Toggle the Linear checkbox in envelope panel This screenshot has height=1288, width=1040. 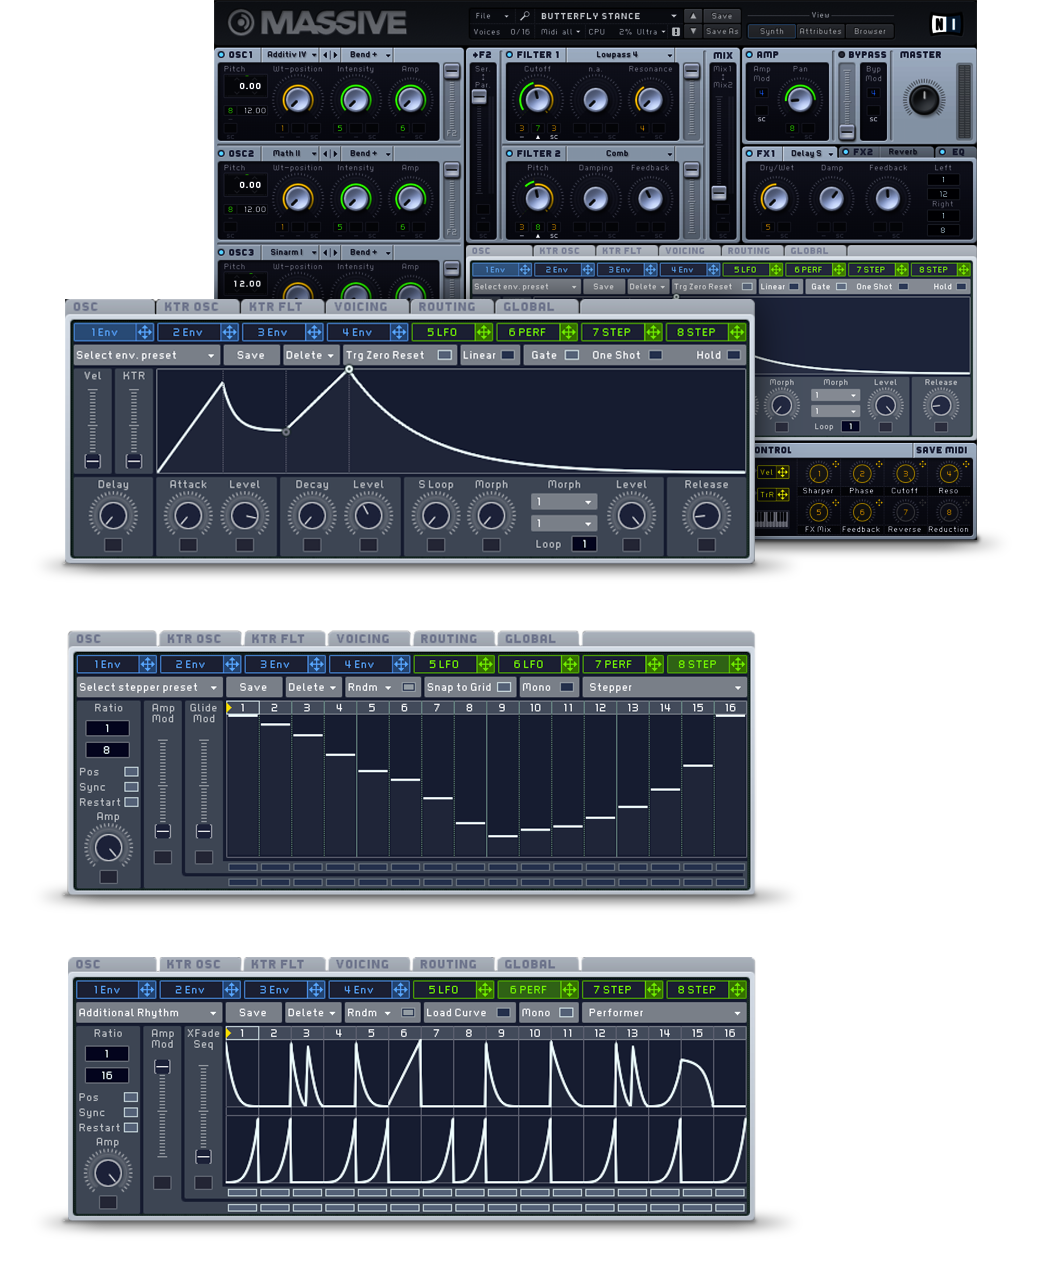click(x=508, y=355)
